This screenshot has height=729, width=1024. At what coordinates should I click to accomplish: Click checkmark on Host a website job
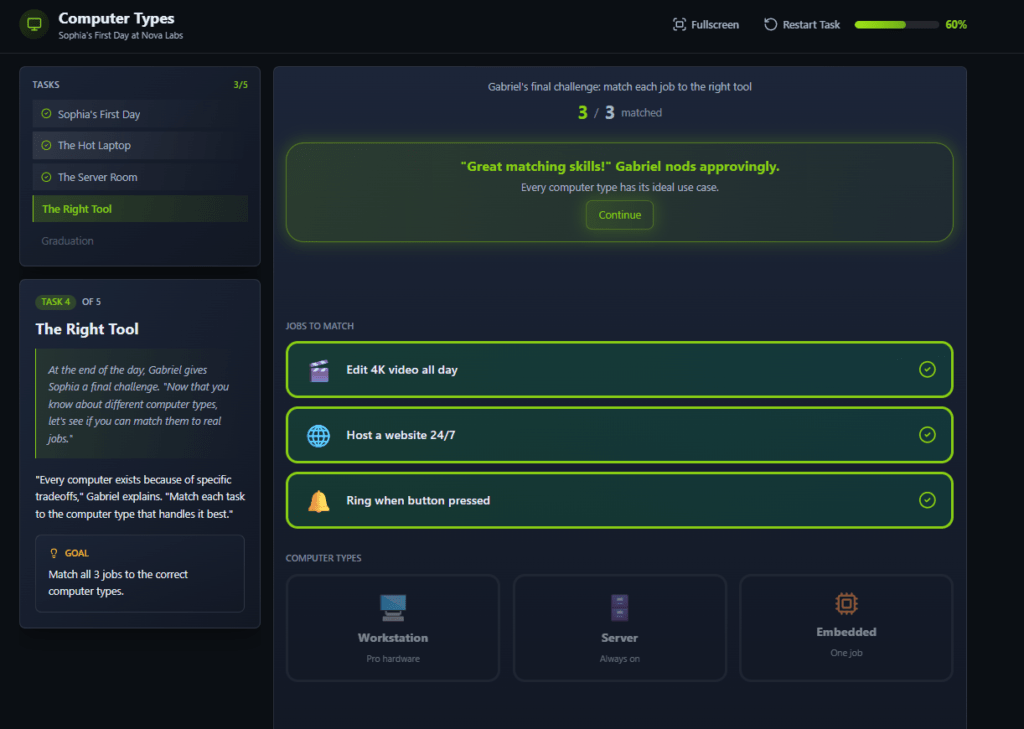pyautogui.click(x=927, y=435)
